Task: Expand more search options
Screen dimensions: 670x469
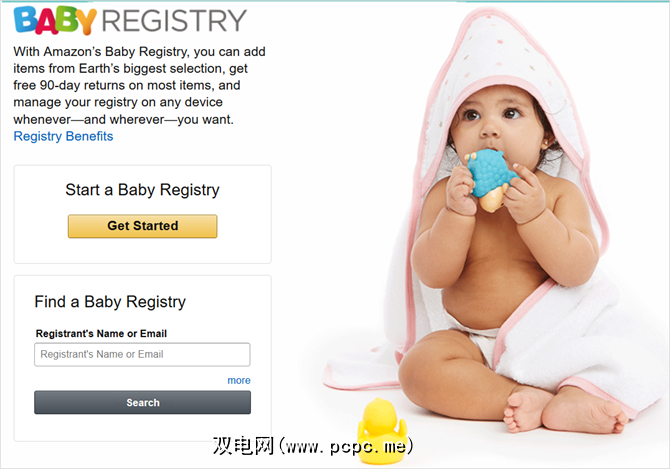Action: point(239,380)
